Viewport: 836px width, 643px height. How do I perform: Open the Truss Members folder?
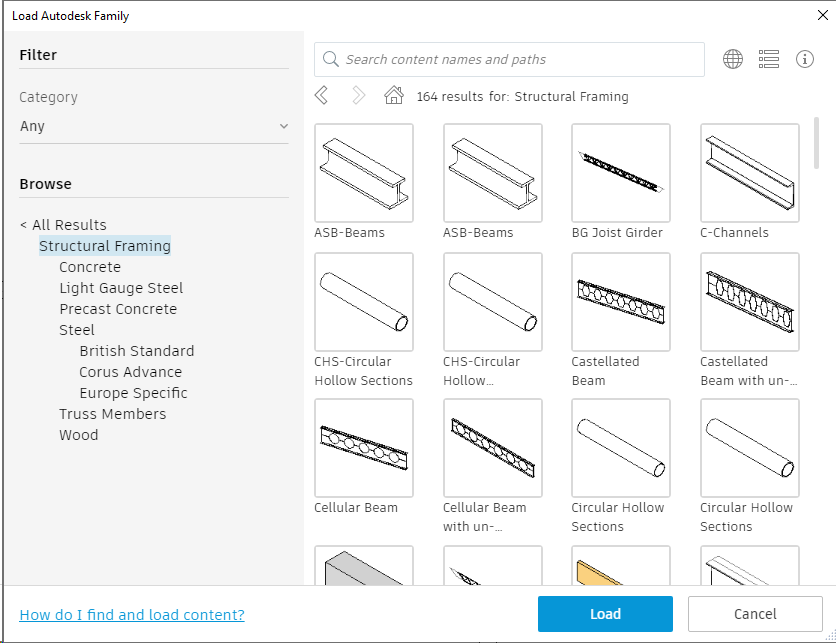[112, 414]
